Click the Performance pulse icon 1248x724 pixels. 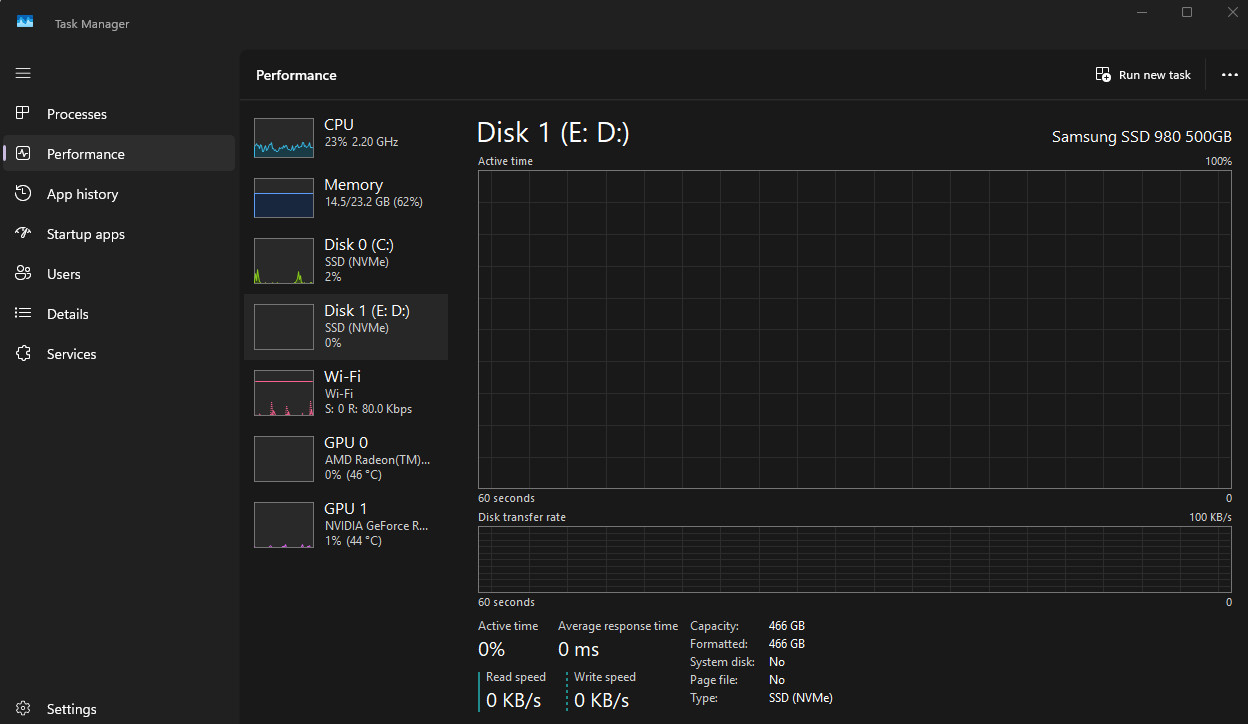click(x=23, y=153)
